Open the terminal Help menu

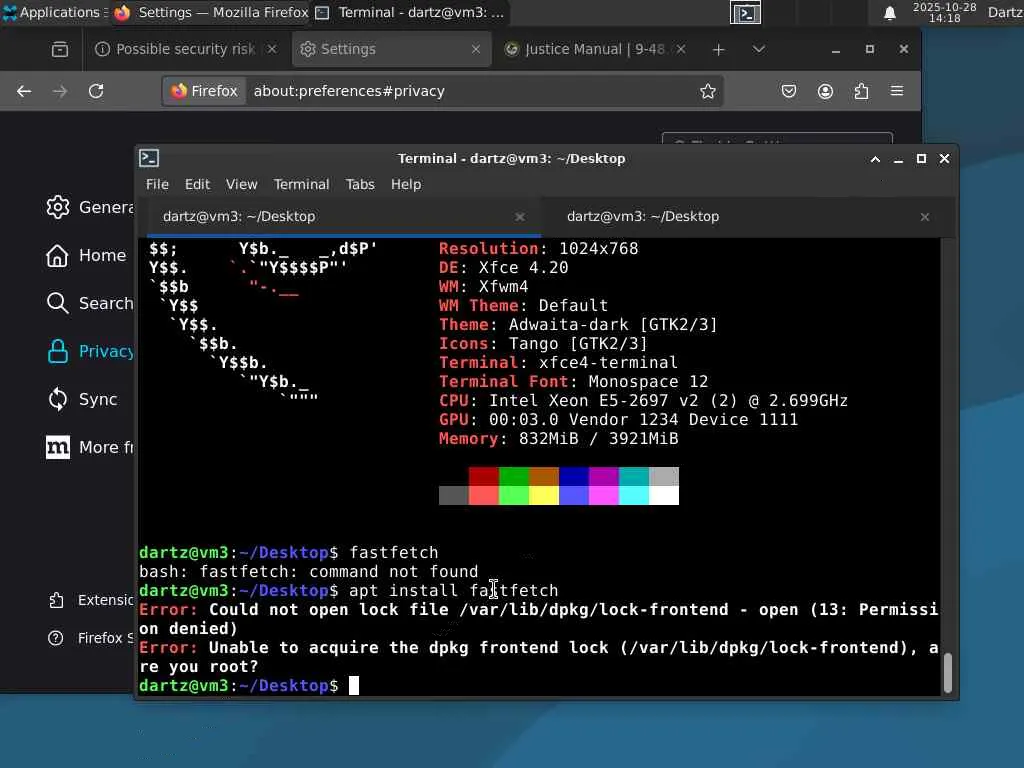click(x=406, y=185)
